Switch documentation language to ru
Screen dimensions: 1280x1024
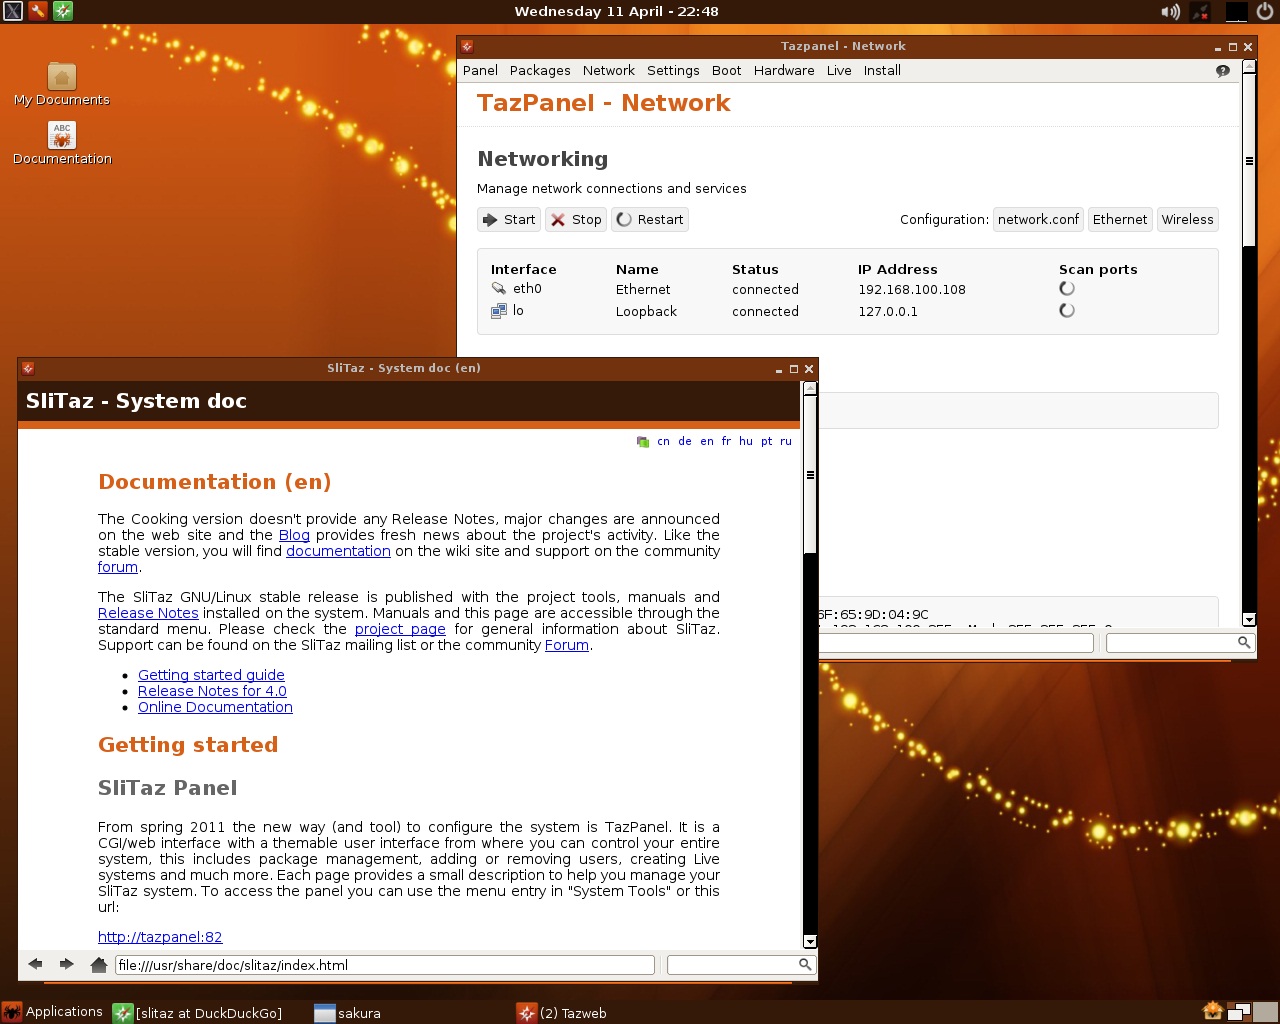coord(786,441)
